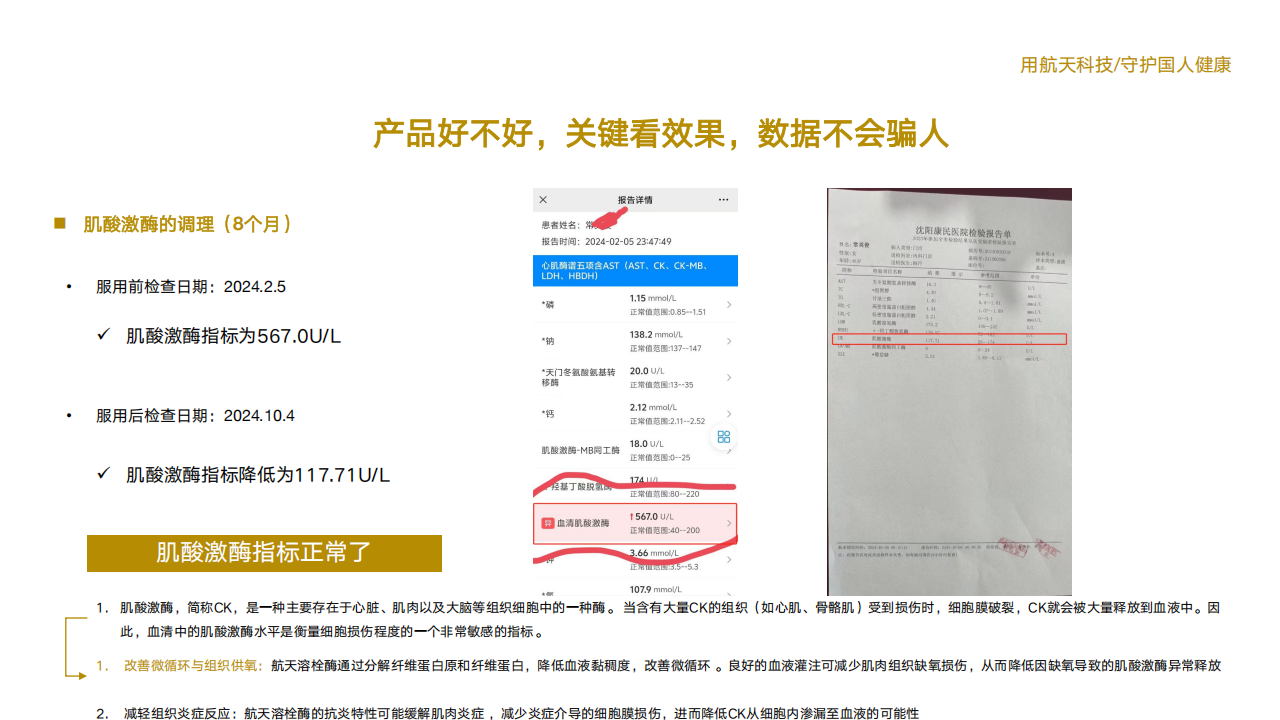This screenshot has height=720, width=1280.
Task: Click the 138.2 mmol/L sodium value
Action: (657, 335)
